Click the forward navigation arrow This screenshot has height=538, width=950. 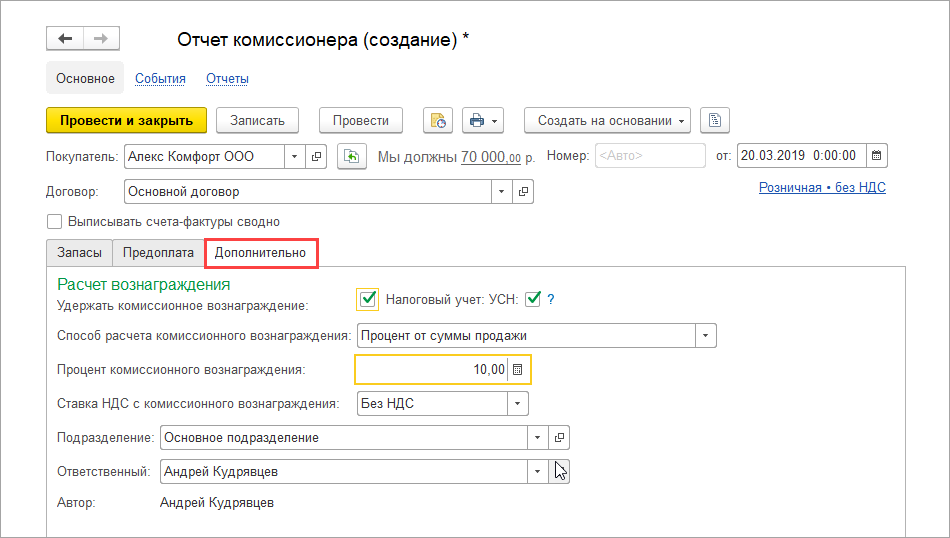click(101, 39)
